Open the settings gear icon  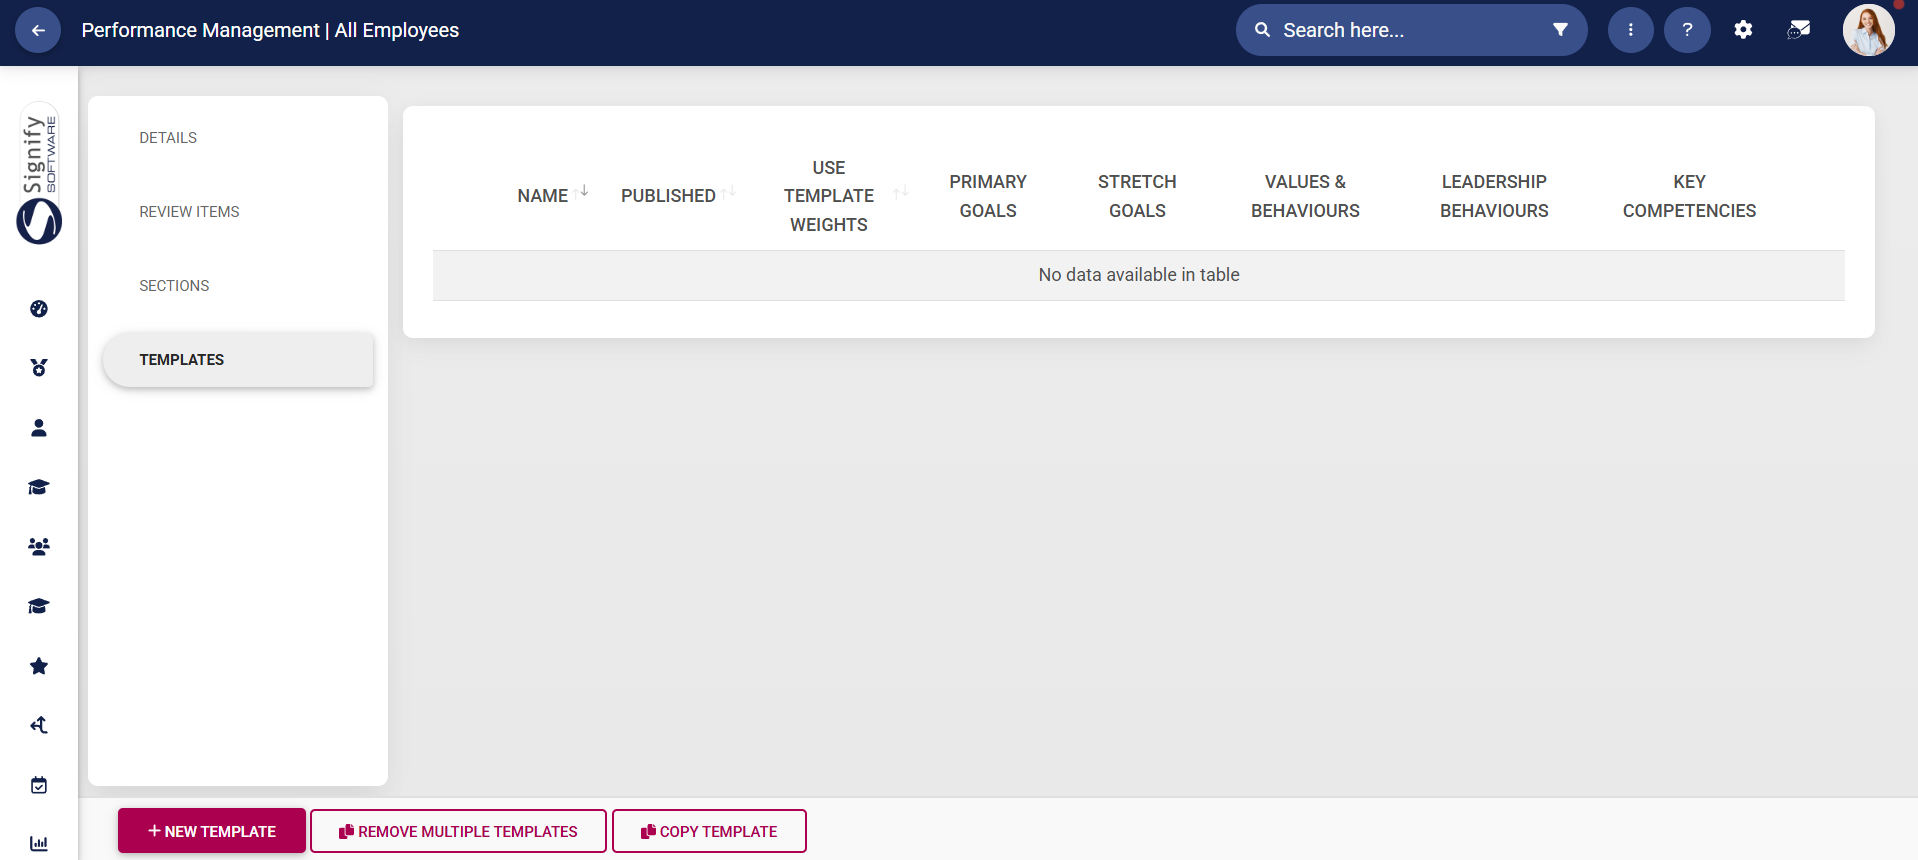(x=1743, y=30)
